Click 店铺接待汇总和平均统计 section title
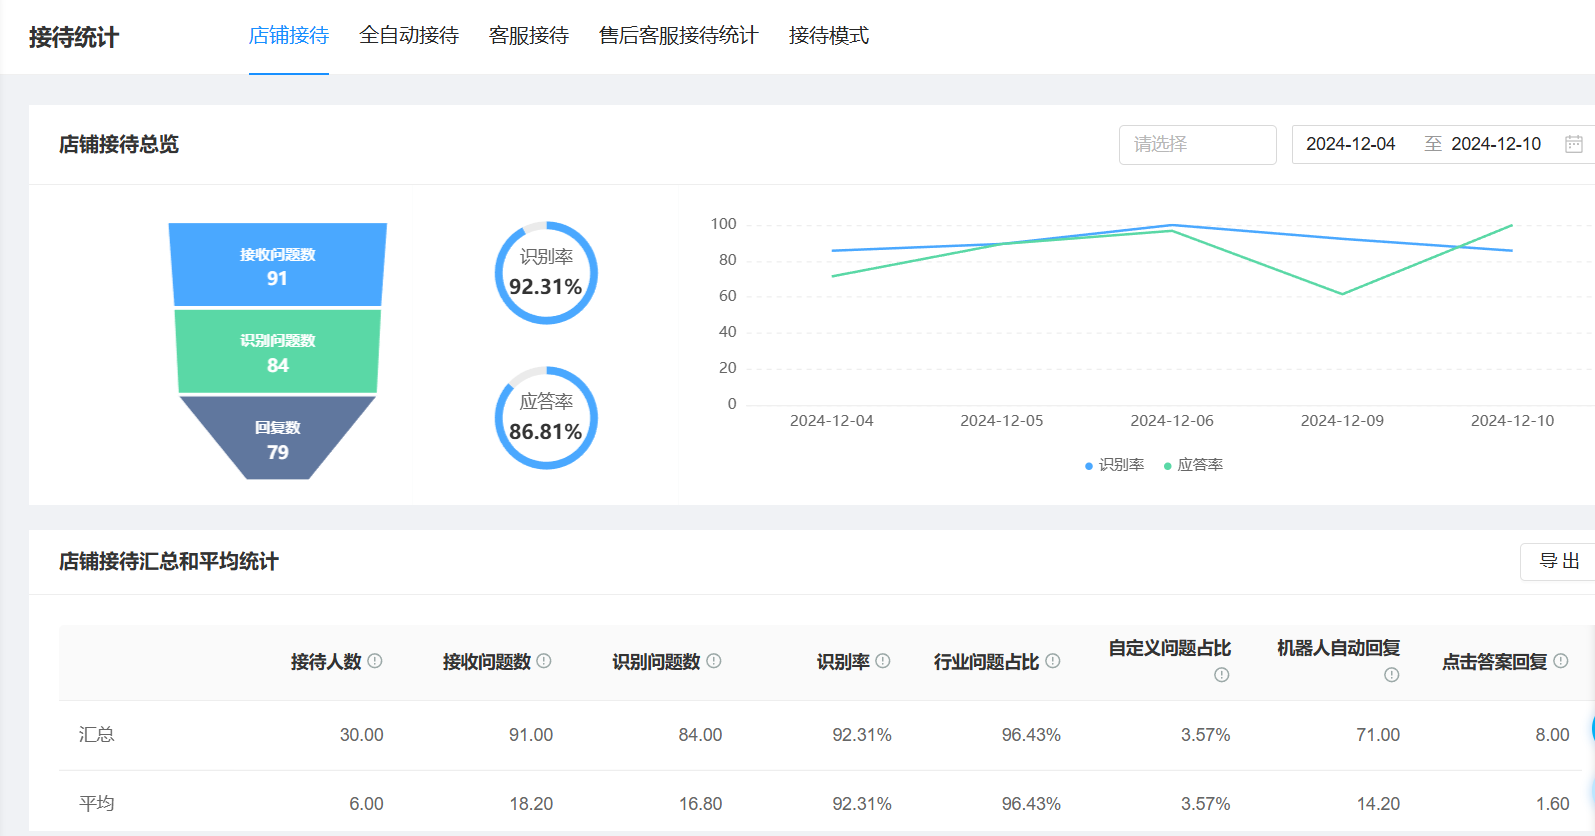Screen dimensions: 1595x836 (169, 562)
